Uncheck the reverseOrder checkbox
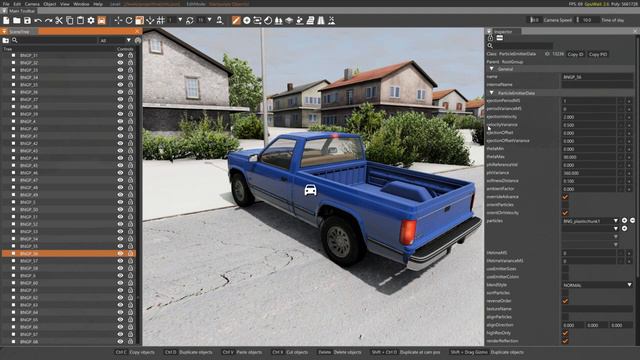The width and height of the screenshot is (640, 360). [565, 301]
